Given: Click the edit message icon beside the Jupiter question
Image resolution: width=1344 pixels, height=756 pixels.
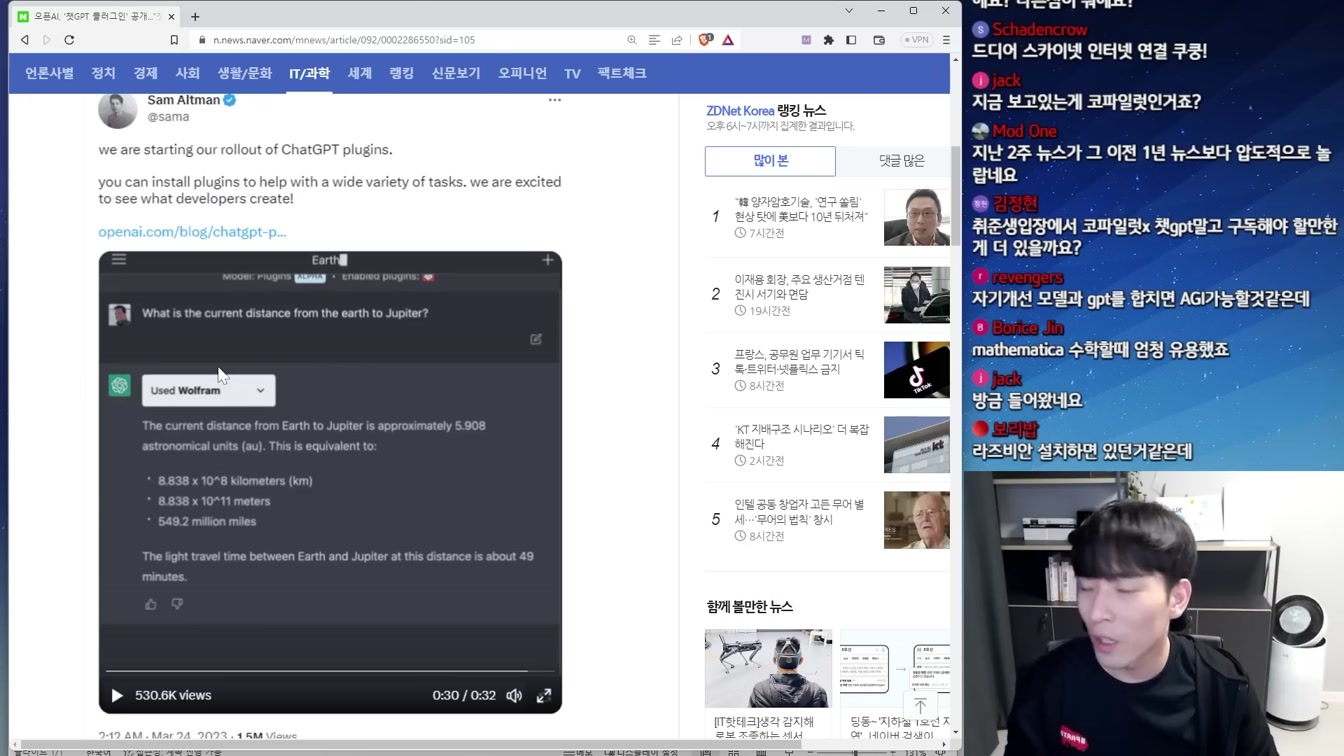Looking at the screenshot, I should point(536,339).
